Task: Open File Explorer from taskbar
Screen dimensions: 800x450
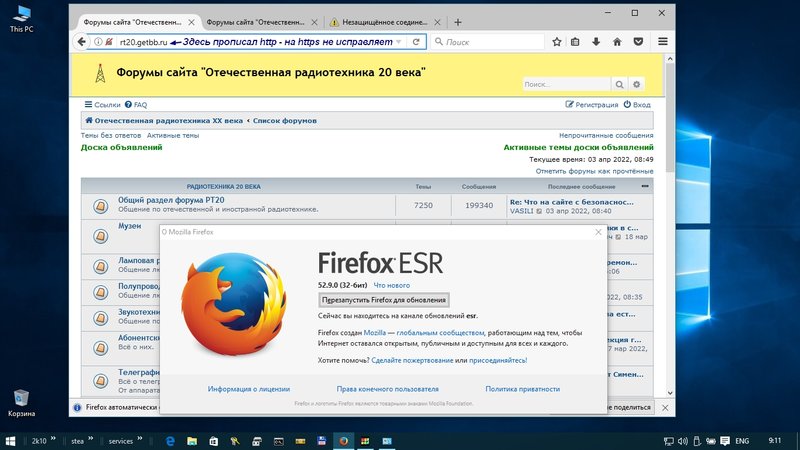Action: pyautogui.click(x=192, y=441)
